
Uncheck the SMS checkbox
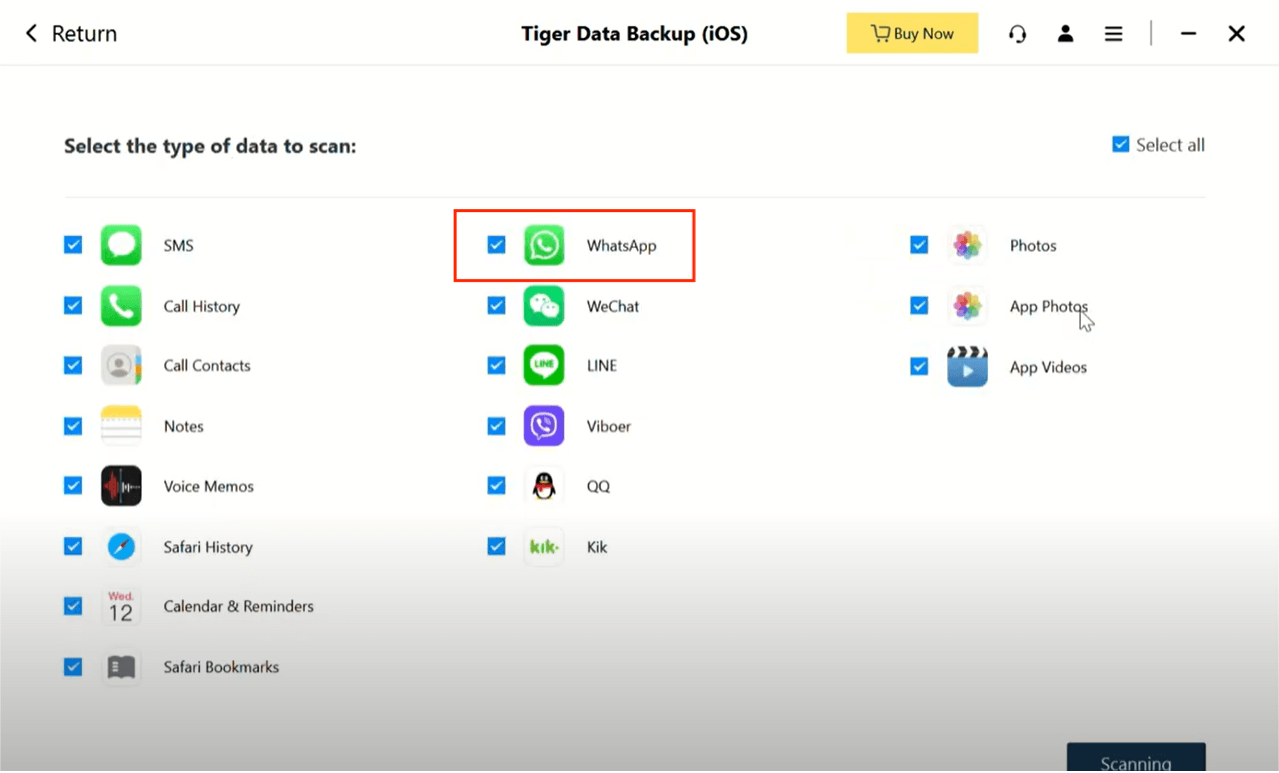tap(73, 245)
